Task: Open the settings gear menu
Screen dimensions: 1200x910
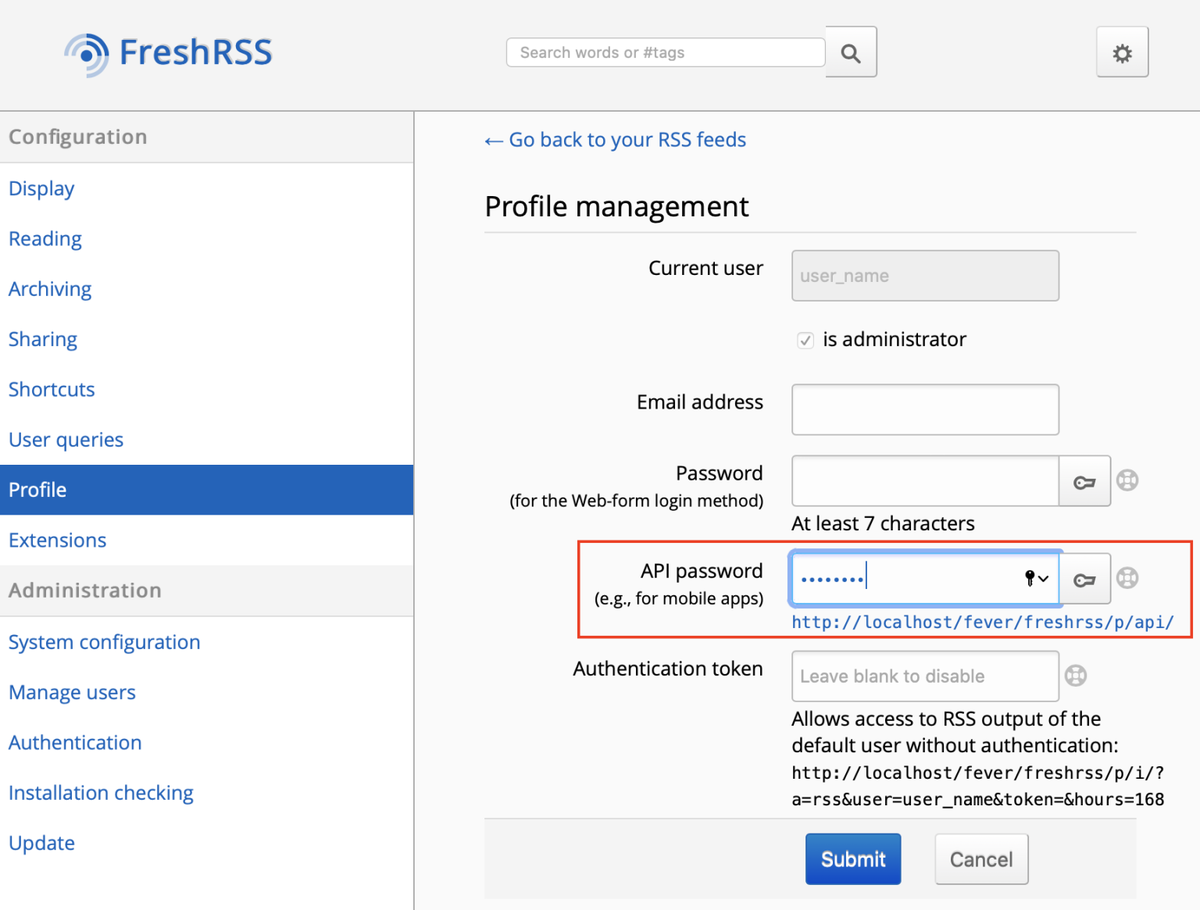Action: pos(1122,52)
